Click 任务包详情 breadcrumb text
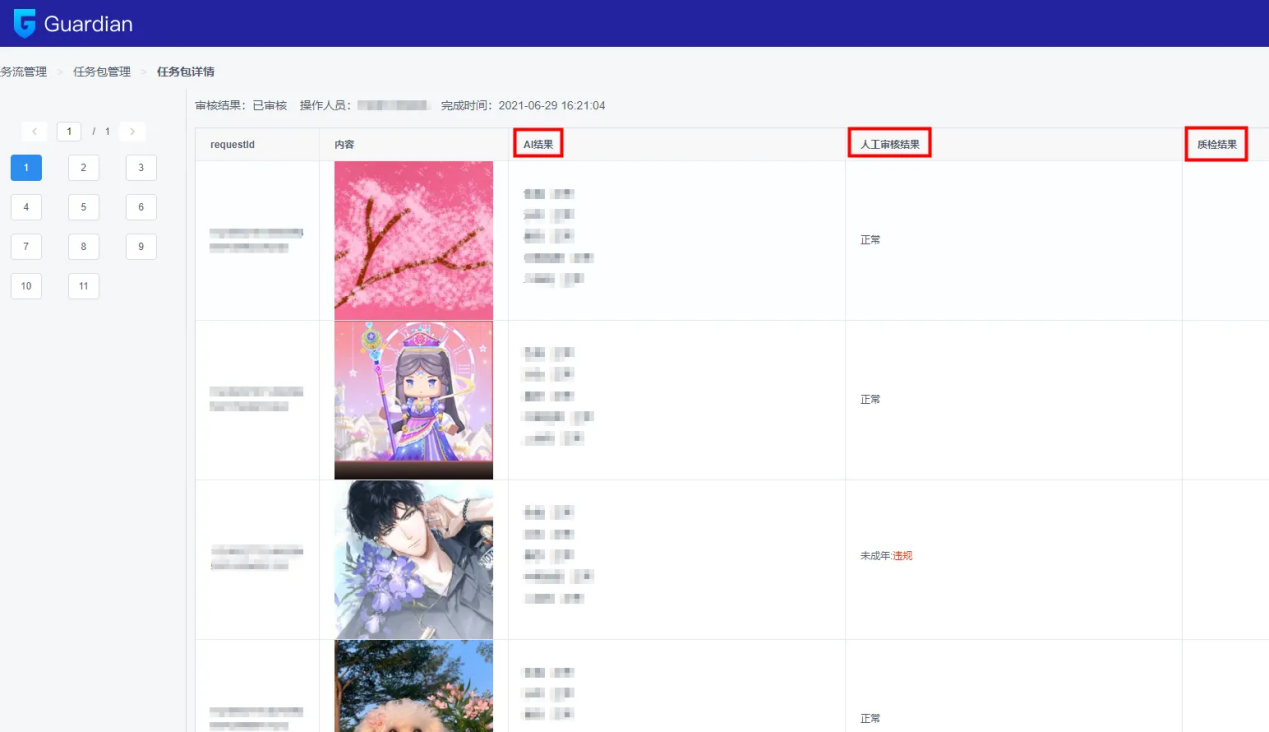 coord(186,72)
